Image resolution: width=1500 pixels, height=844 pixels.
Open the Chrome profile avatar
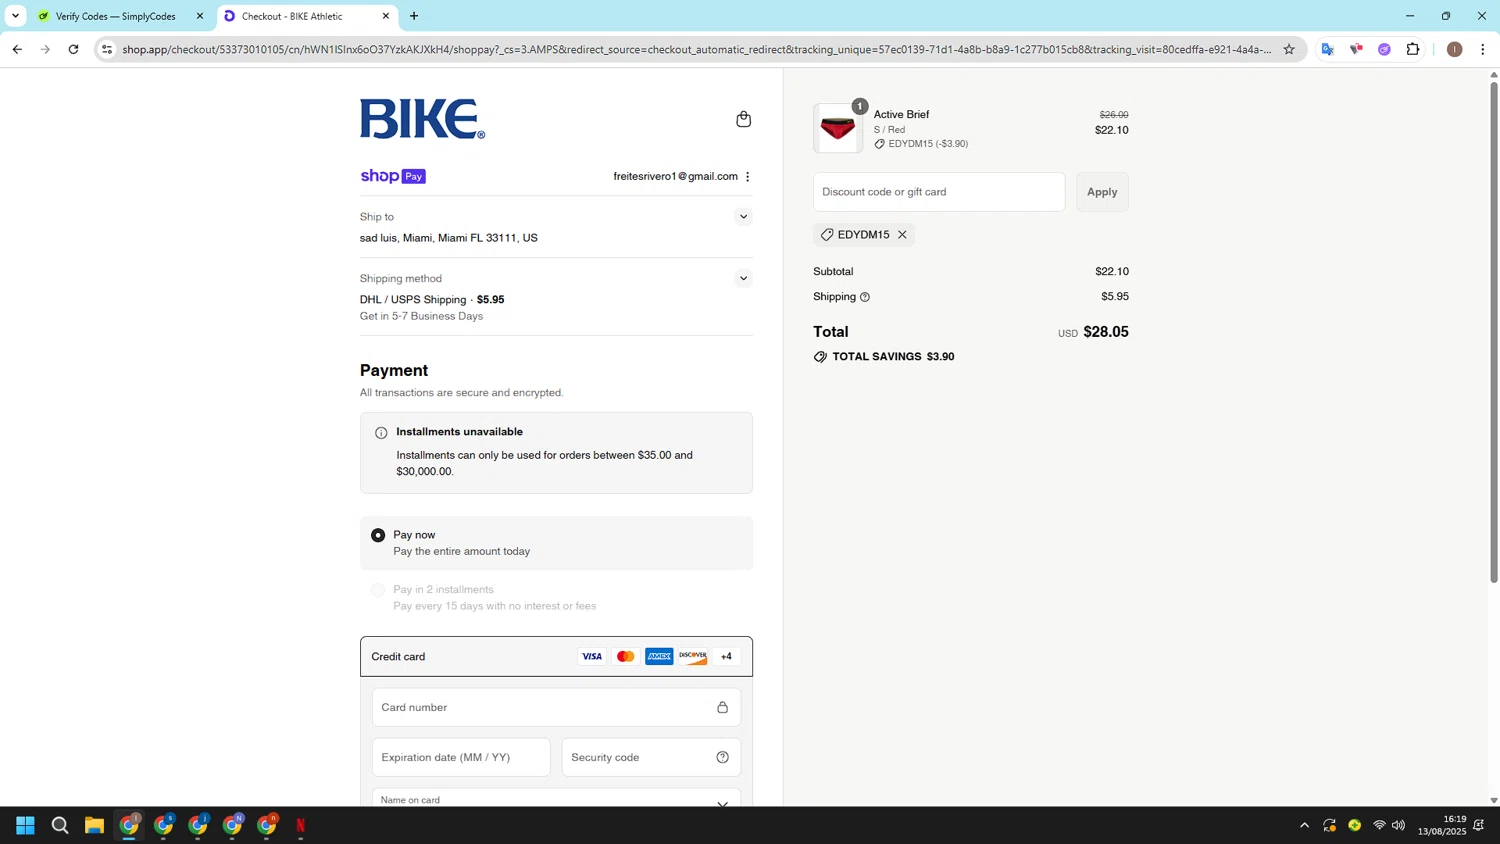coord(1455,49)
